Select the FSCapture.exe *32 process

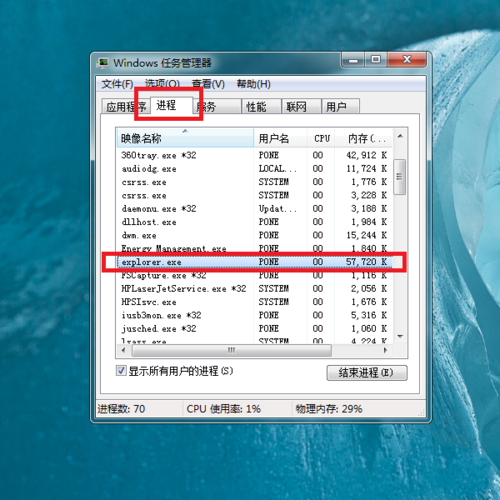click(x=255, y=275)
